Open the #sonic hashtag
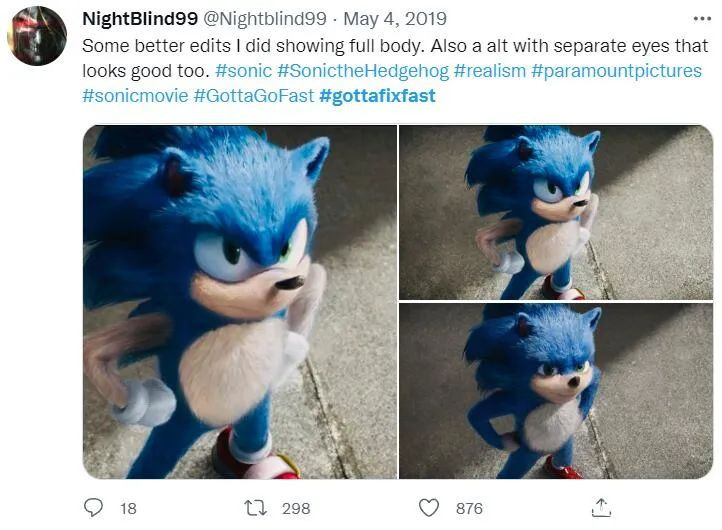 click(x=242, y=71)
